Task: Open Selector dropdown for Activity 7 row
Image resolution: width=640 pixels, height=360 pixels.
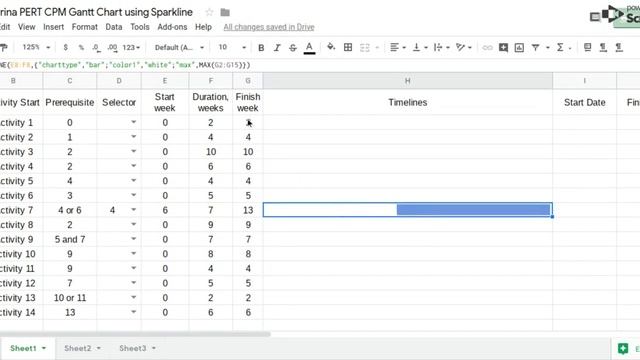Action: click(133, 210)
